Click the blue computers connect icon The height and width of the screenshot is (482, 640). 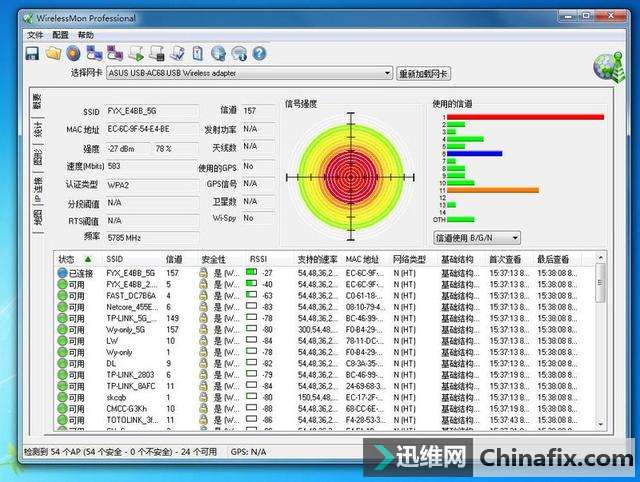pos(94,53)
